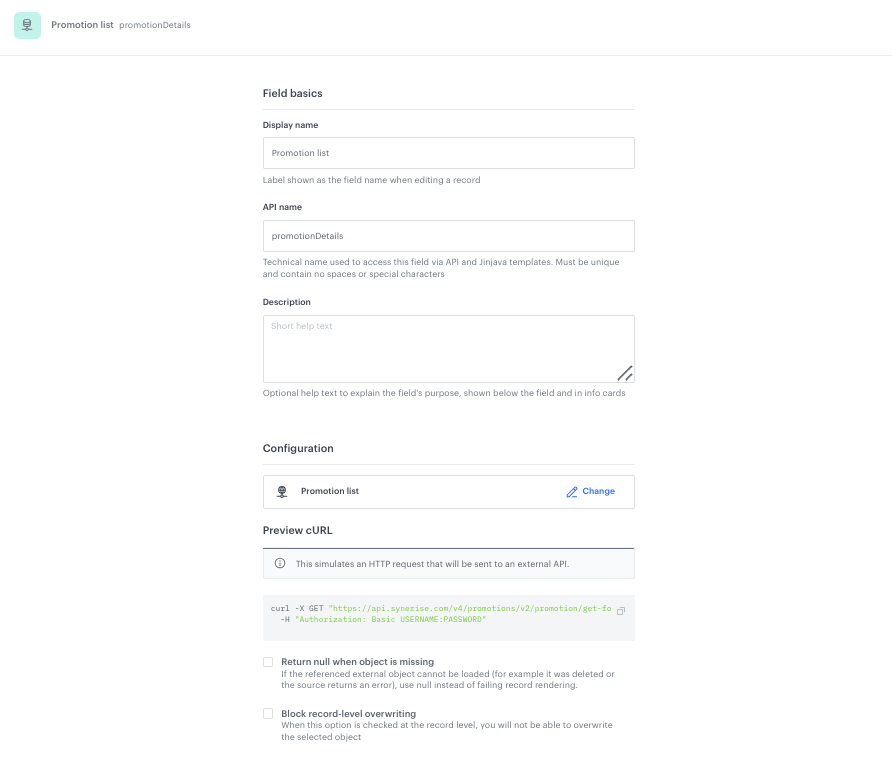Select the data source icon beside Promotion list configuration
Screen dimensions: 892x760
coord(281,491)
